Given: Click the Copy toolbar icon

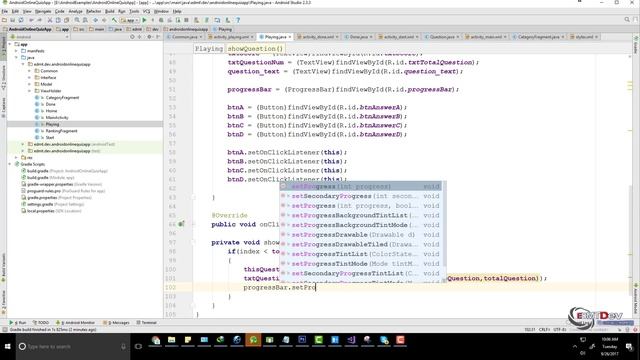Looking at the screenshot, I should point(58,20).
